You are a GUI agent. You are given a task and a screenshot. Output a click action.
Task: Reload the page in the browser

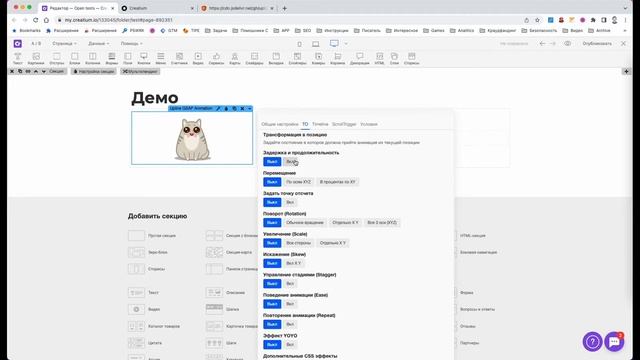36,20
